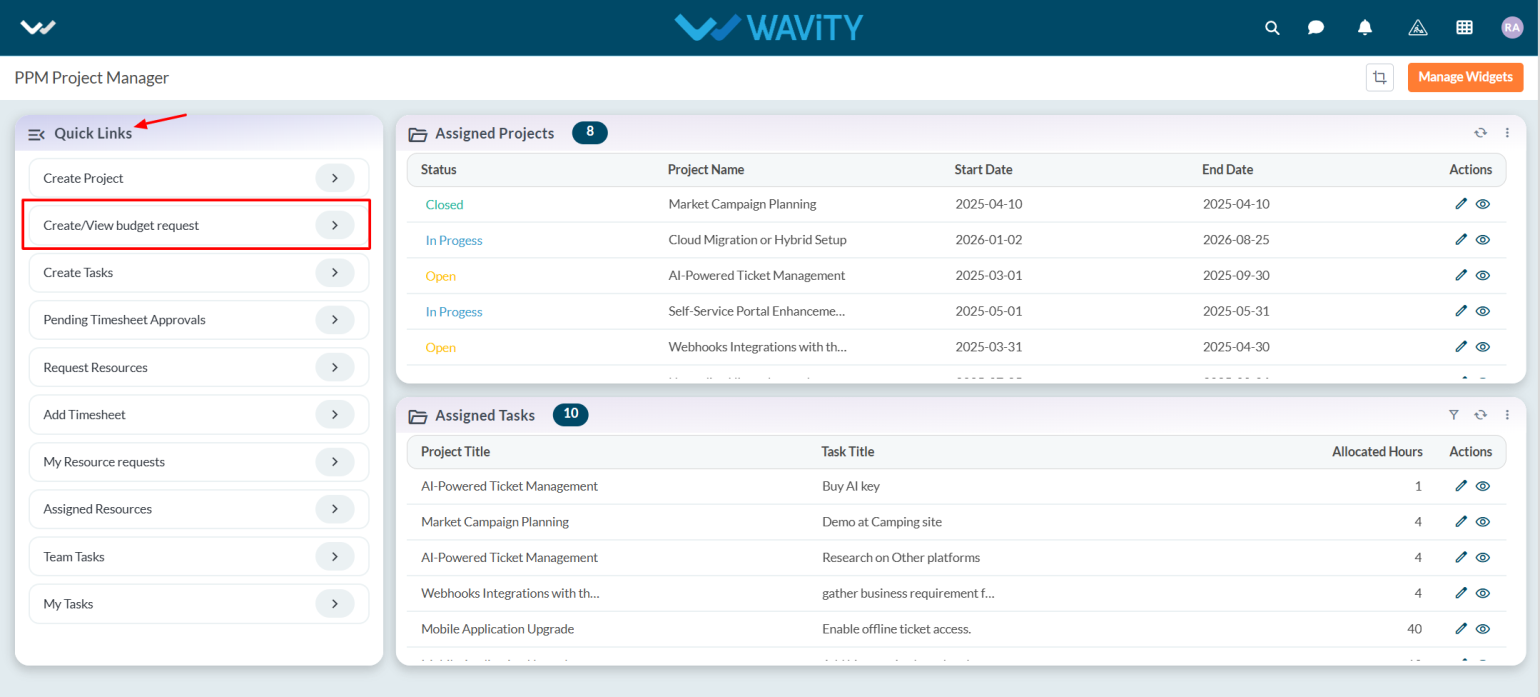This screenshot has width=1540, height=697.
Task: View the Research on Other platforms task
Action: (1483, 557)
